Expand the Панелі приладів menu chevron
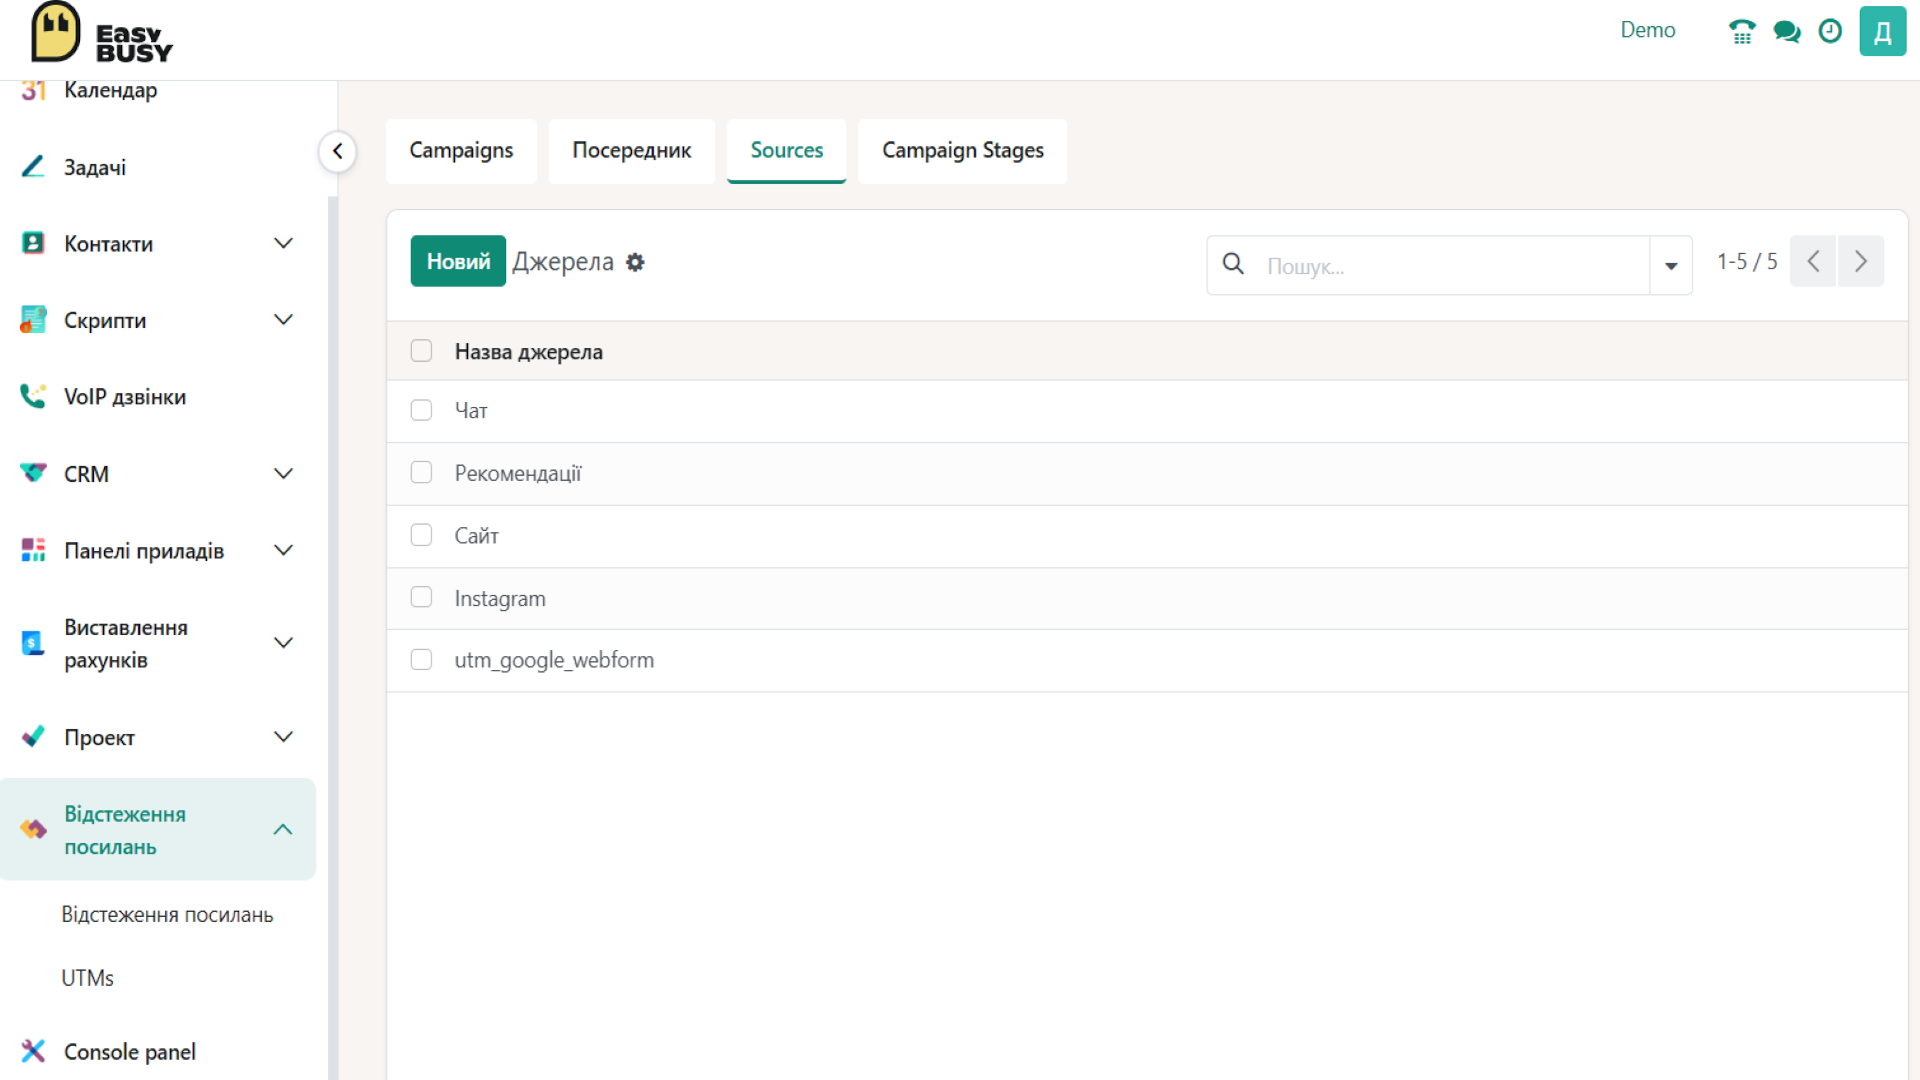 pos(284,550)
